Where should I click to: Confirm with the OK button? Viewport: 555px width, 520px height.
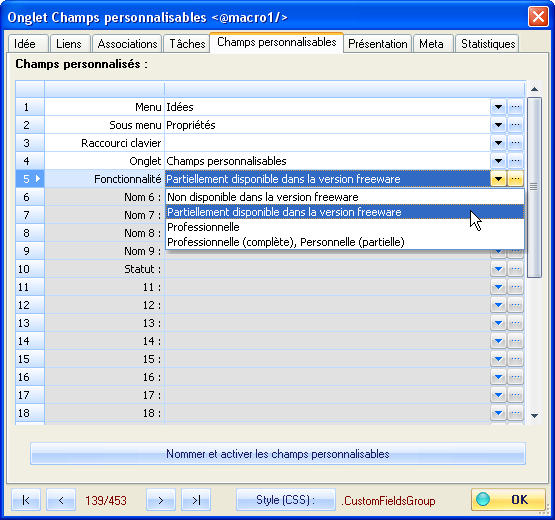pyautogui.click(x=508, y=499)
